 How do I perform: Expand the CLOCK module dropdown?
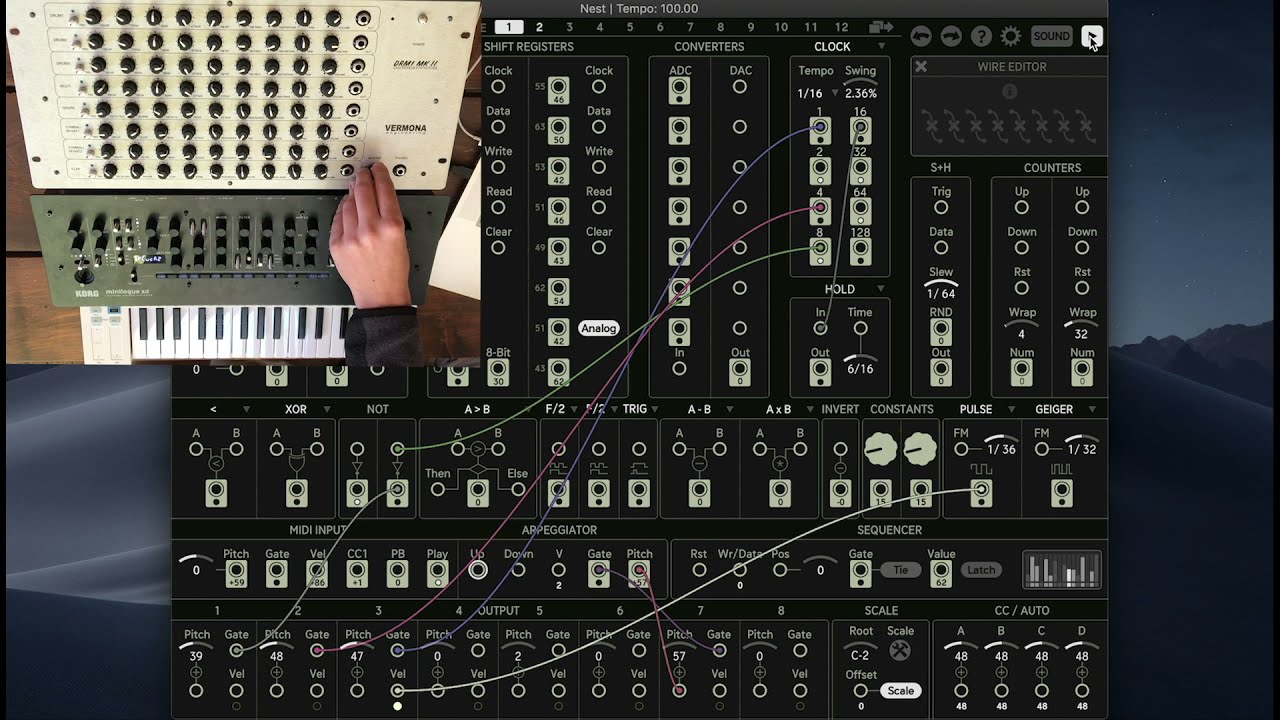(881, 47)
